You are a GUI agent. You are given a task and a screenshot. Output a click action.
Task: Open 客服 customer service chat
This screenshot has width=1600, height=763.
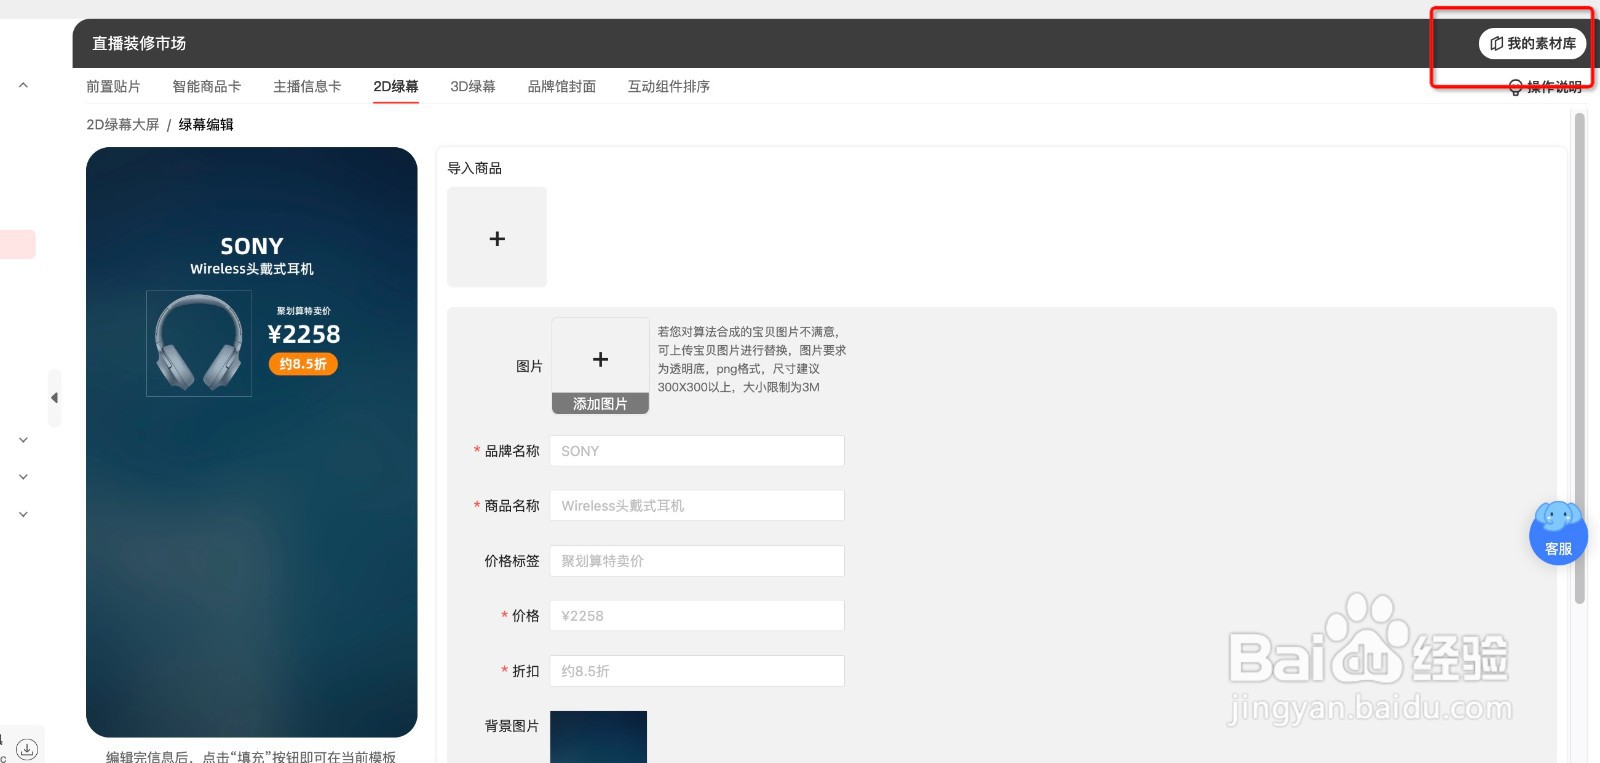pyautogui.click(x=1558, y=533)
